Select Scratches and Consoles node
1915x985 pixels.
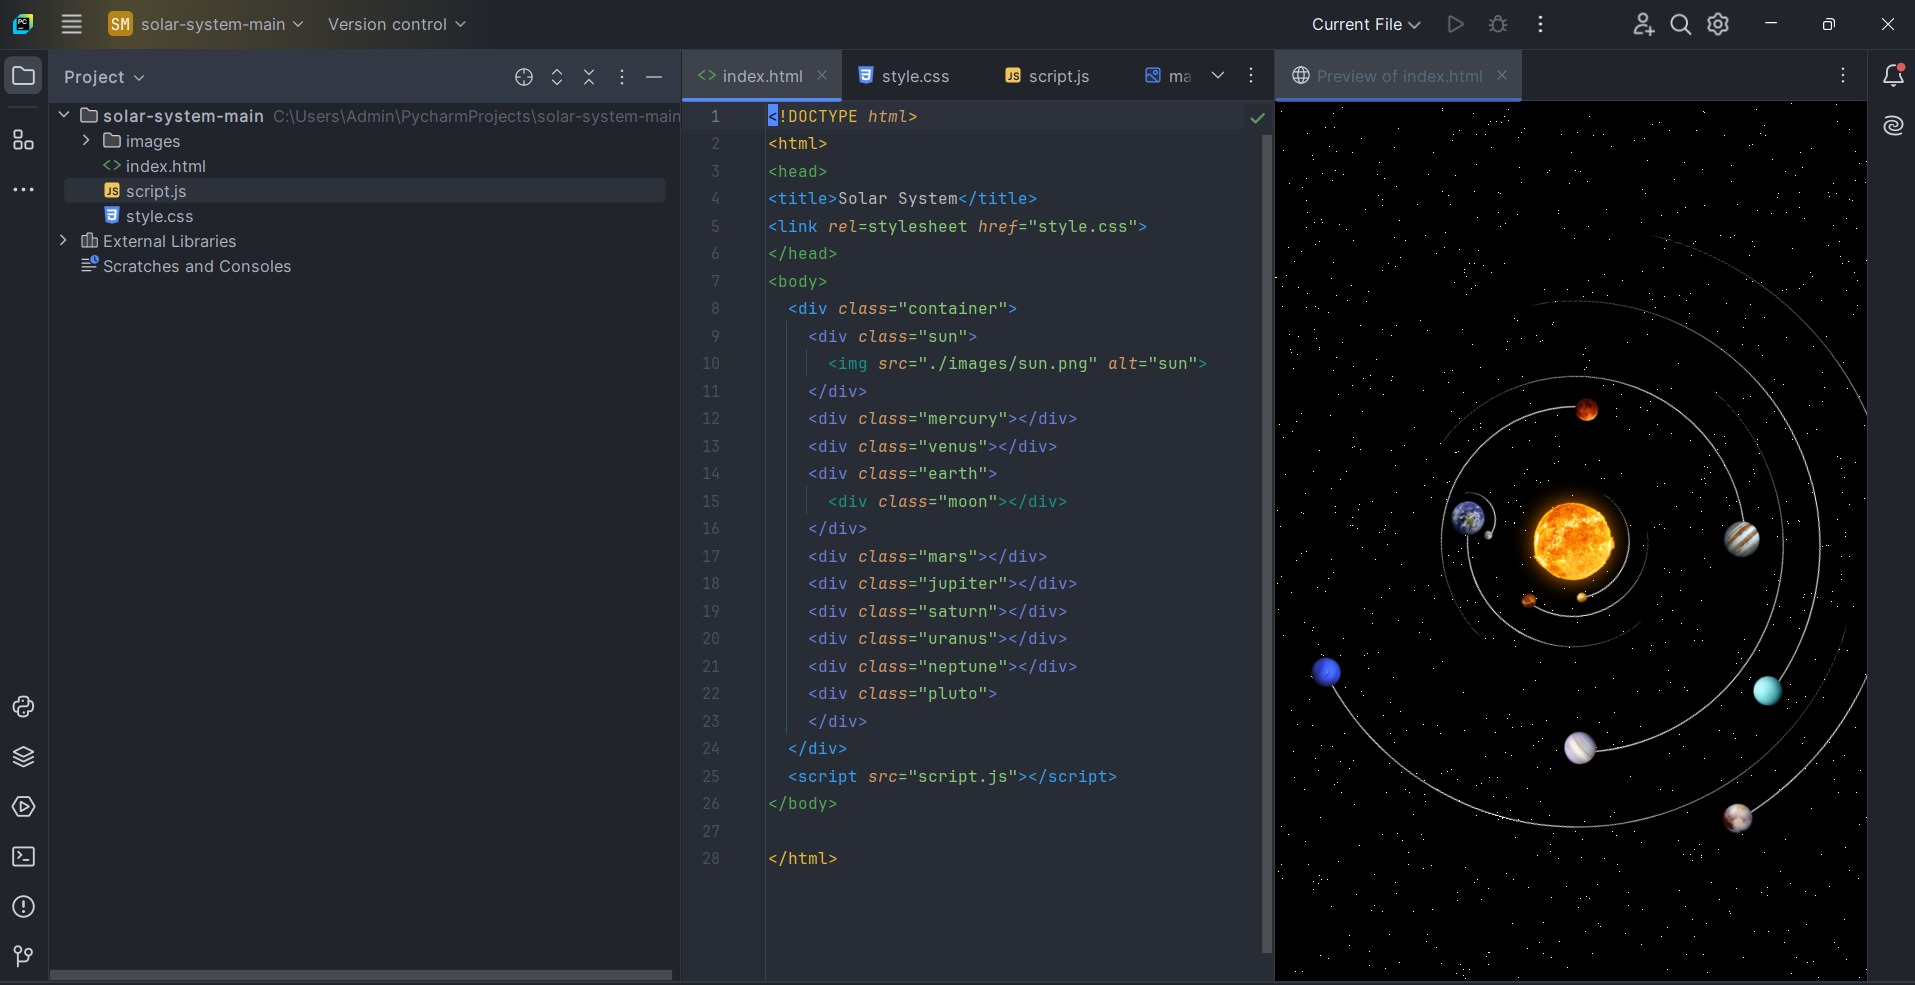[x=186, y=266]
